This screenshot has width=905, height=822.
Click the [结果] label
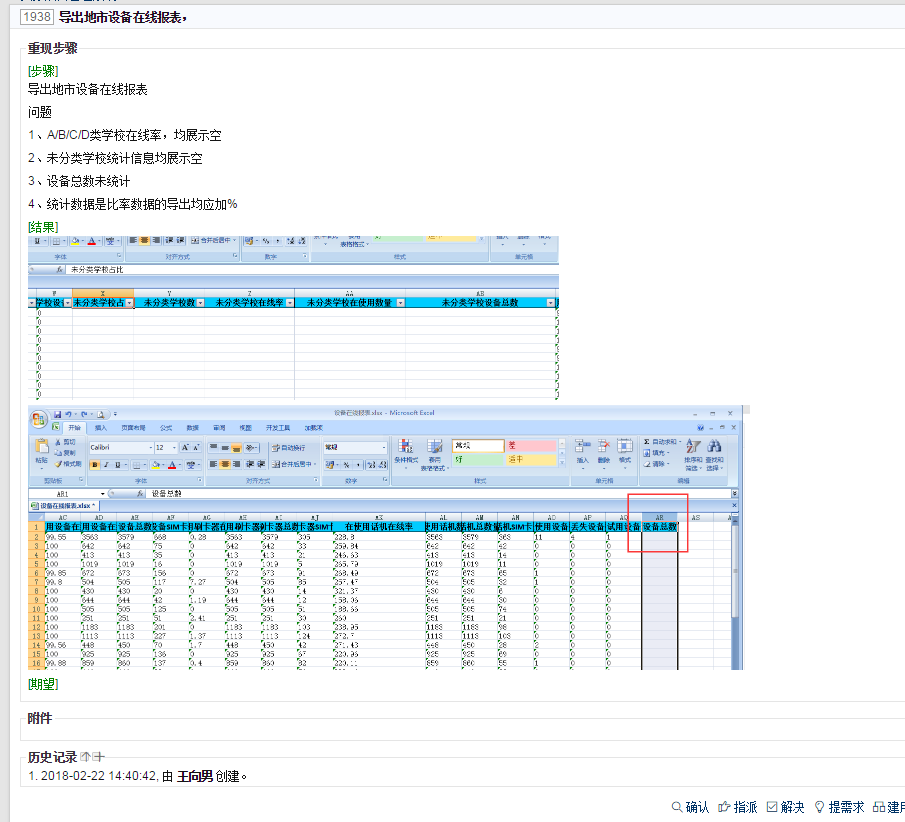pyautogui.click(x=43, y=227)
